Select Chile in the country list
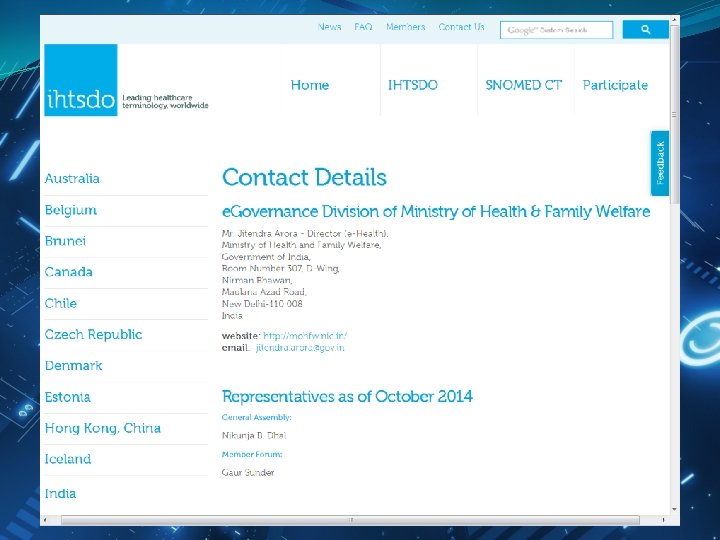Viewport: 720px width, 540px height. (x=61, y=303)
